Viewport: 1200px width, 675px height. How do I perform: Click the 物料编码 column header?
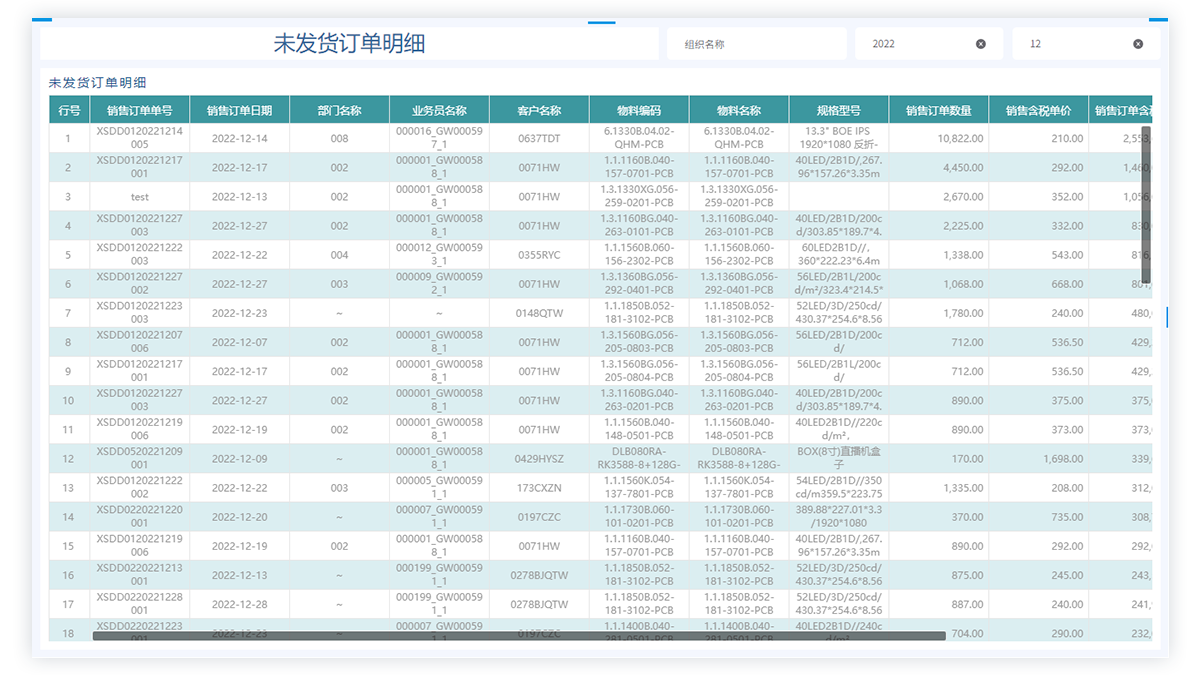coord(639,111)
